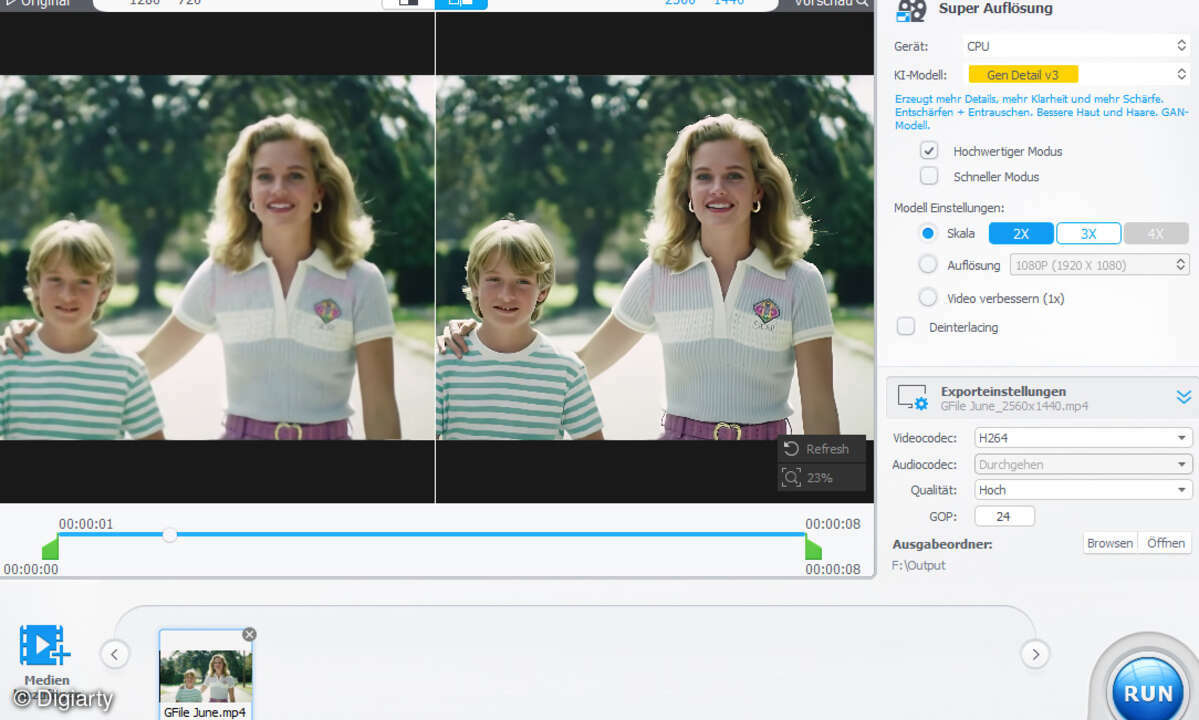Start processing with the RUN button
The height and width of the screenshot is (720, 1199).
pyautogui.click(x=1148, y=692)
